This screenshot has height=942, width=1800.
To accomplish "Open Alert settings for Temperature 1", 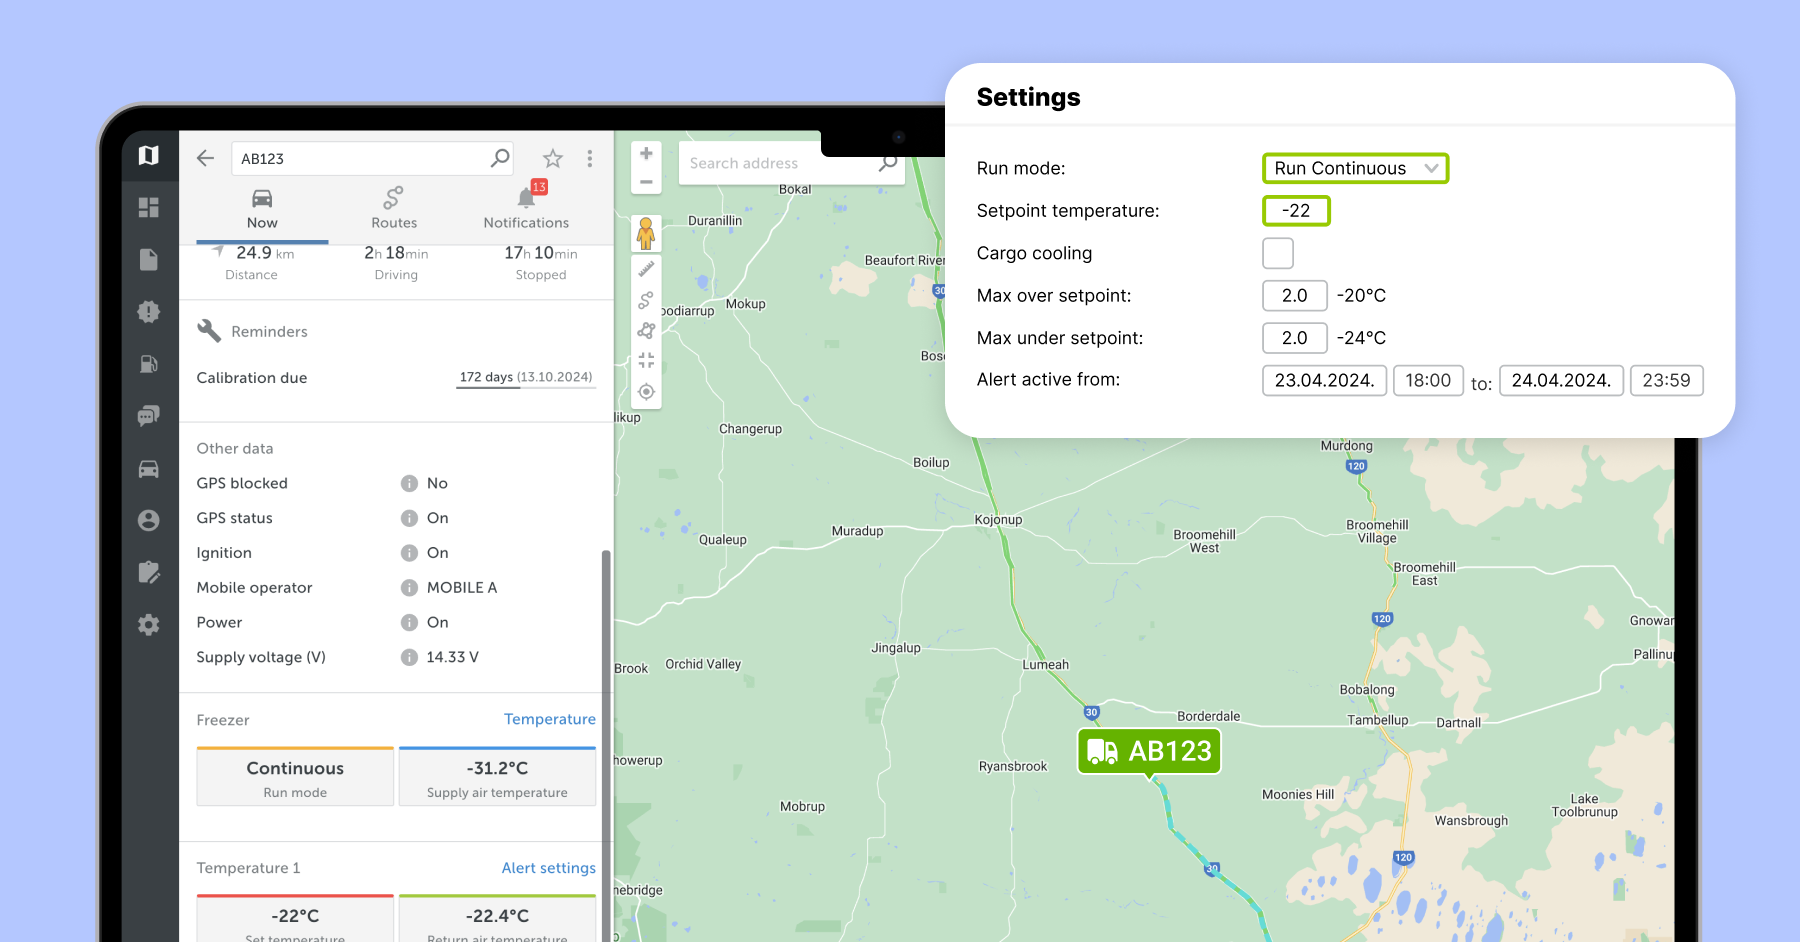I will pos(548,868).
